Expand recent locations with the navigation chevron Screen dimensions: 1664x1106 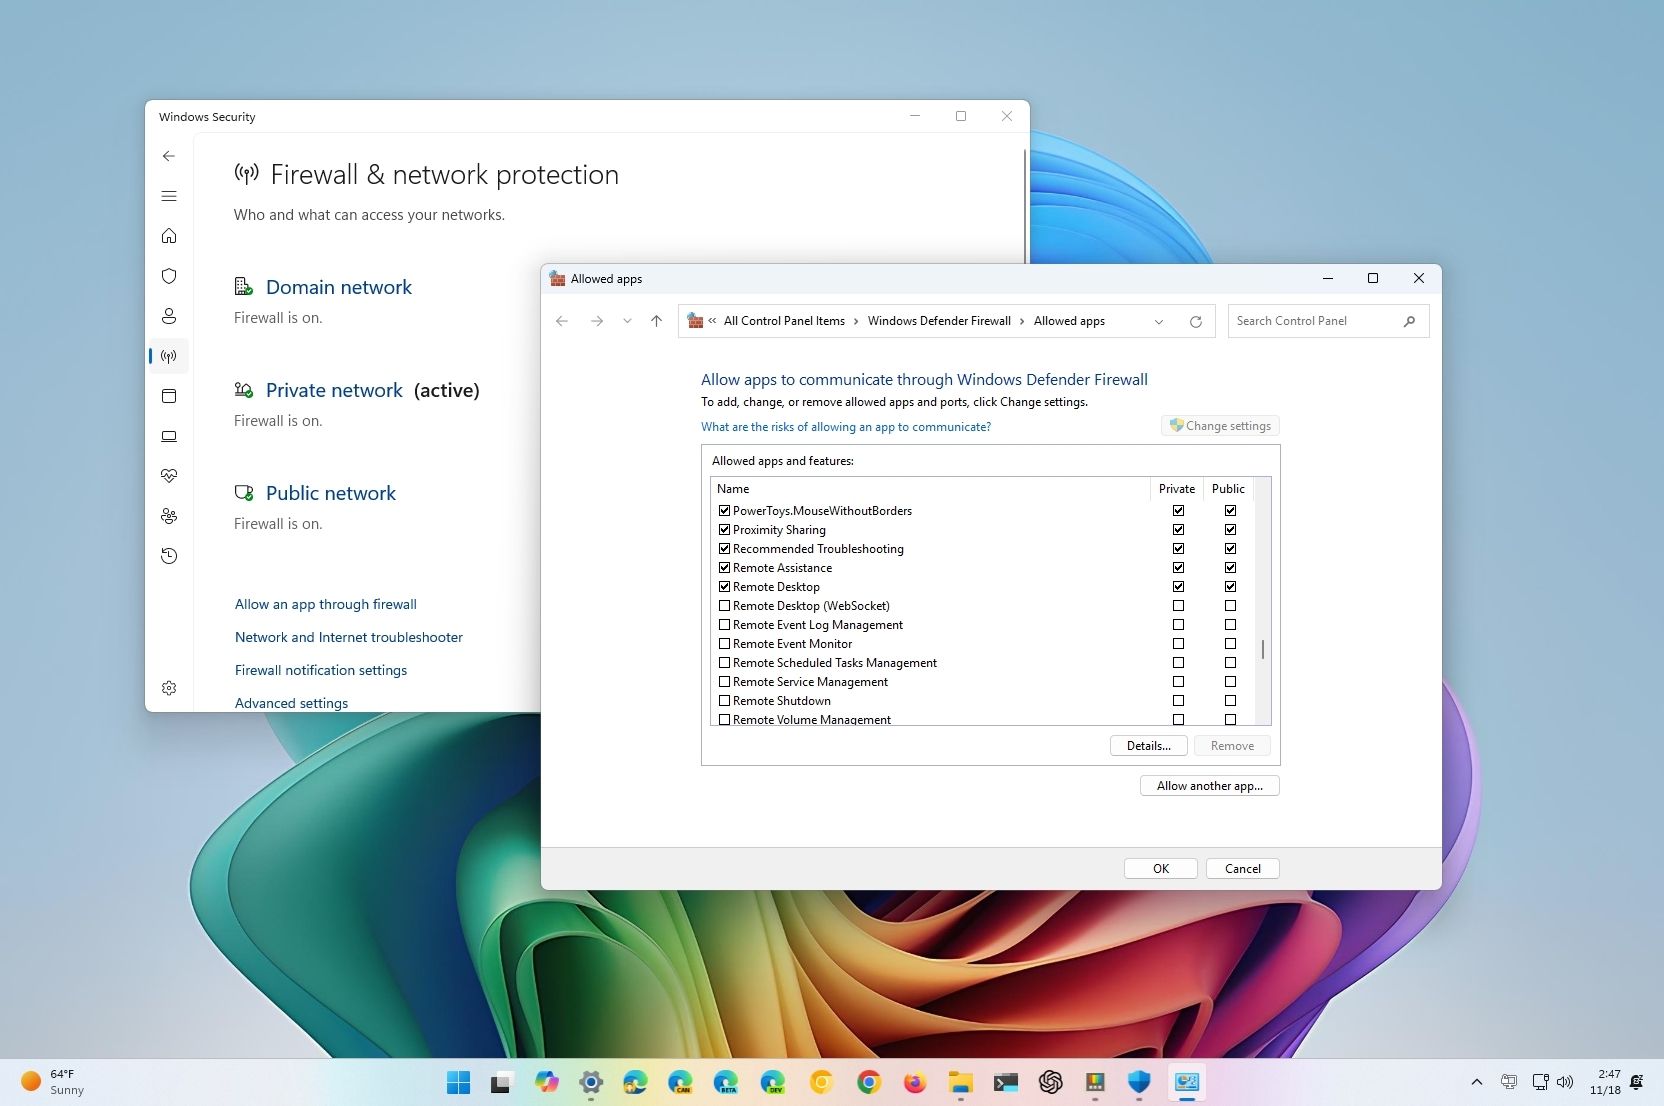click(627, 321)
